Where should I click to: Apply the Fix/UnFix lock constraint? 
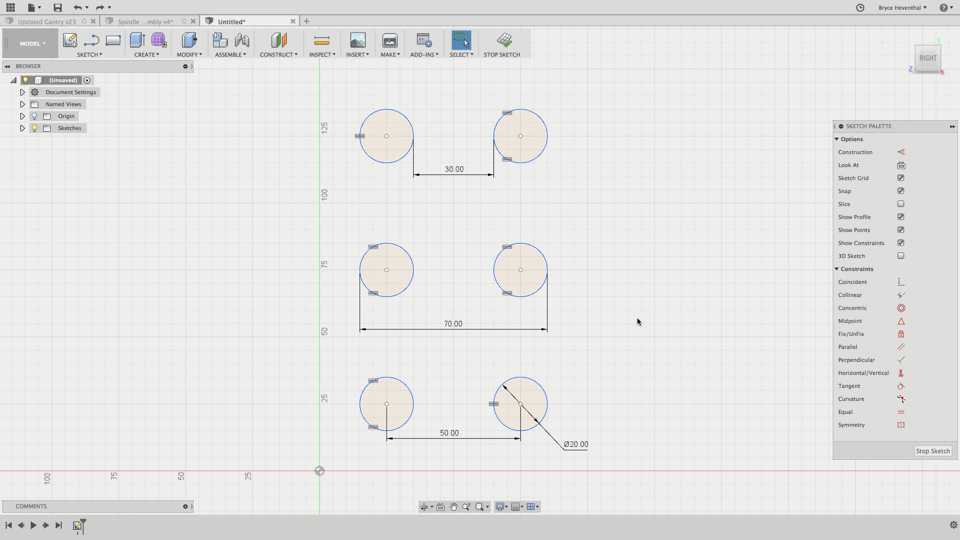coord(901,334)
